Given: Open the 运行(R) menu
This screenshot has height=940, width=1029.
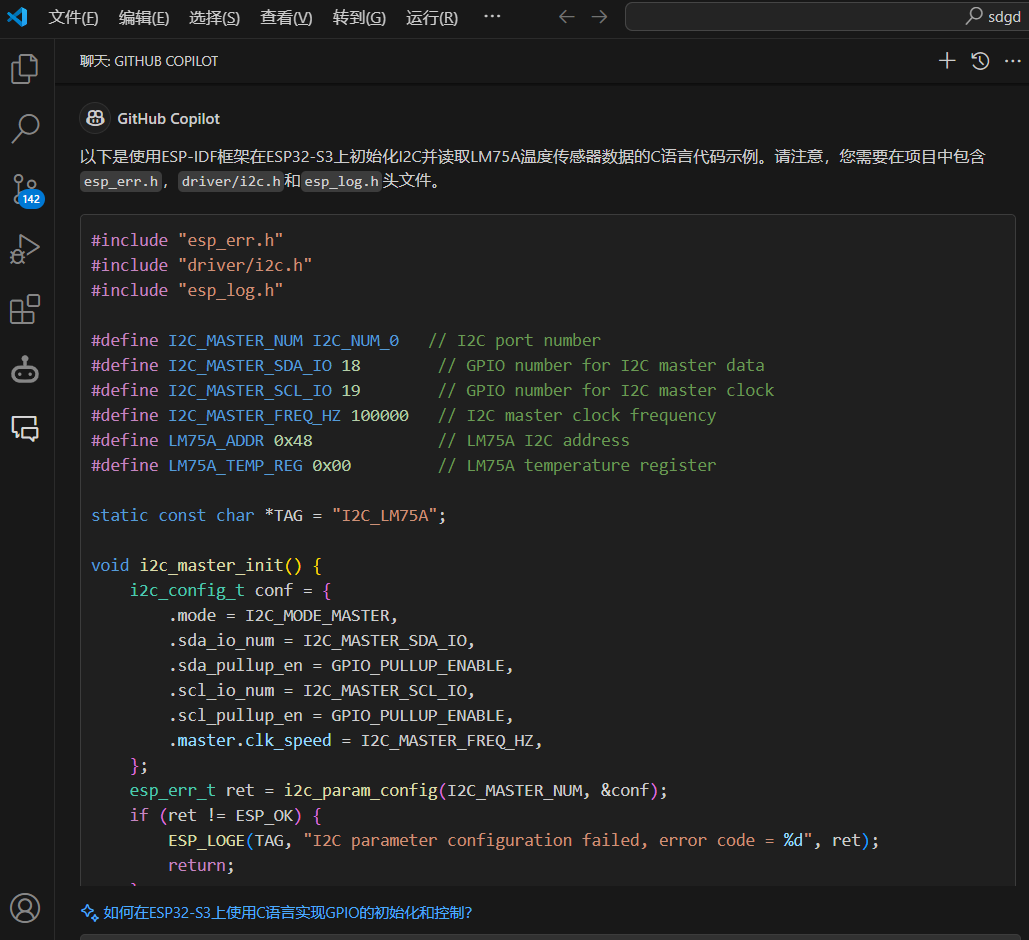Looking at the screenshot, I should tap(432, 18).
